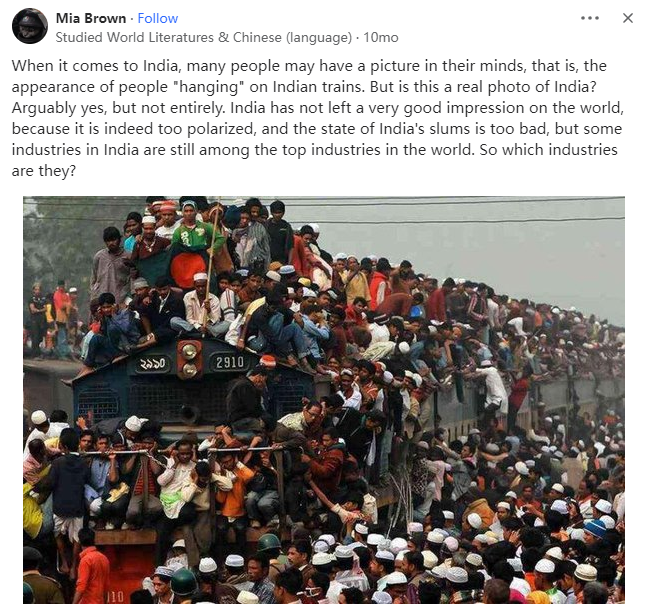648x615 pixels.
Task: Follow Mia Brown
Action: click(x=157, y=18)
